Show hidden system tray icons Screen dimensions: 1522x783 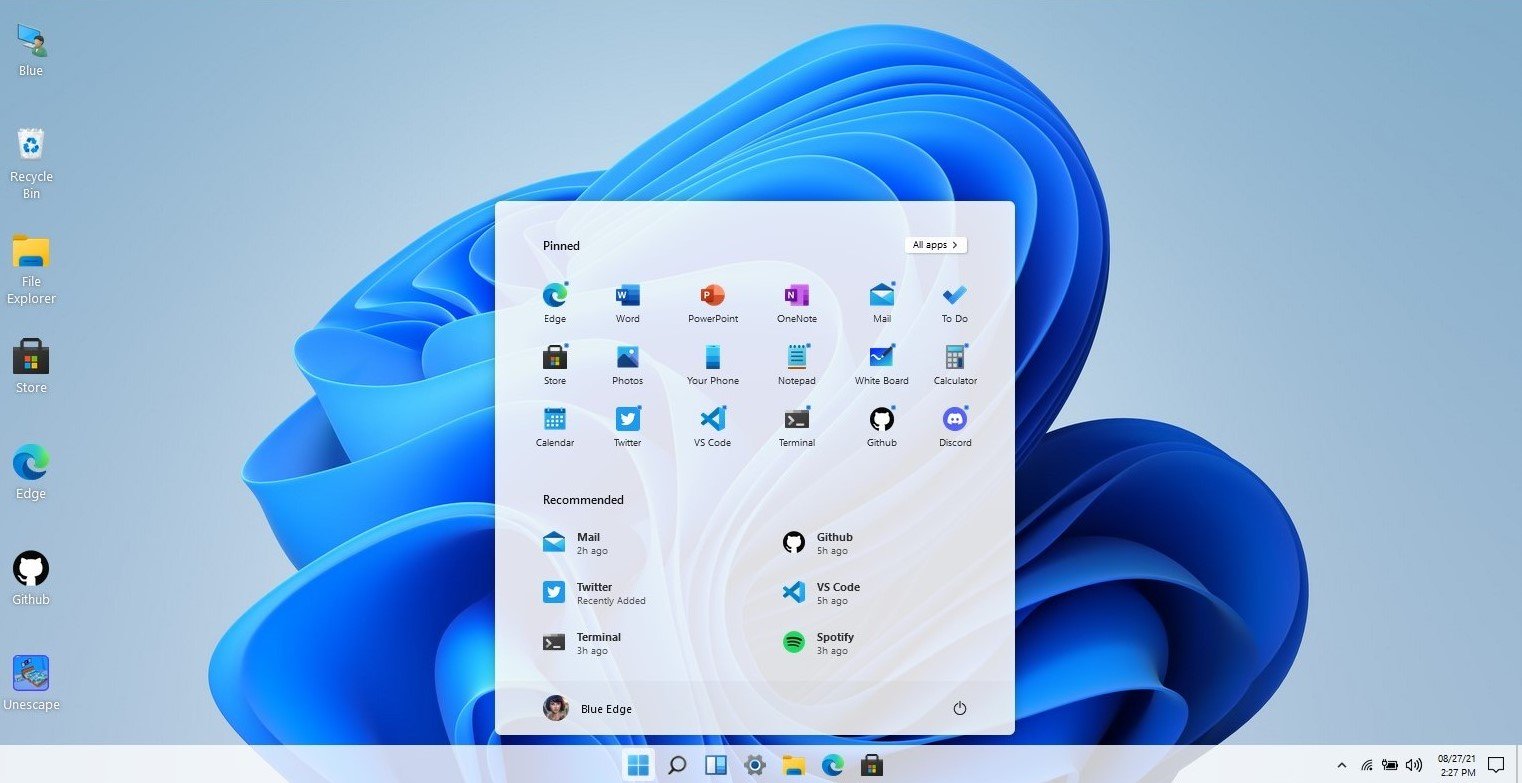pos(1342,765)
